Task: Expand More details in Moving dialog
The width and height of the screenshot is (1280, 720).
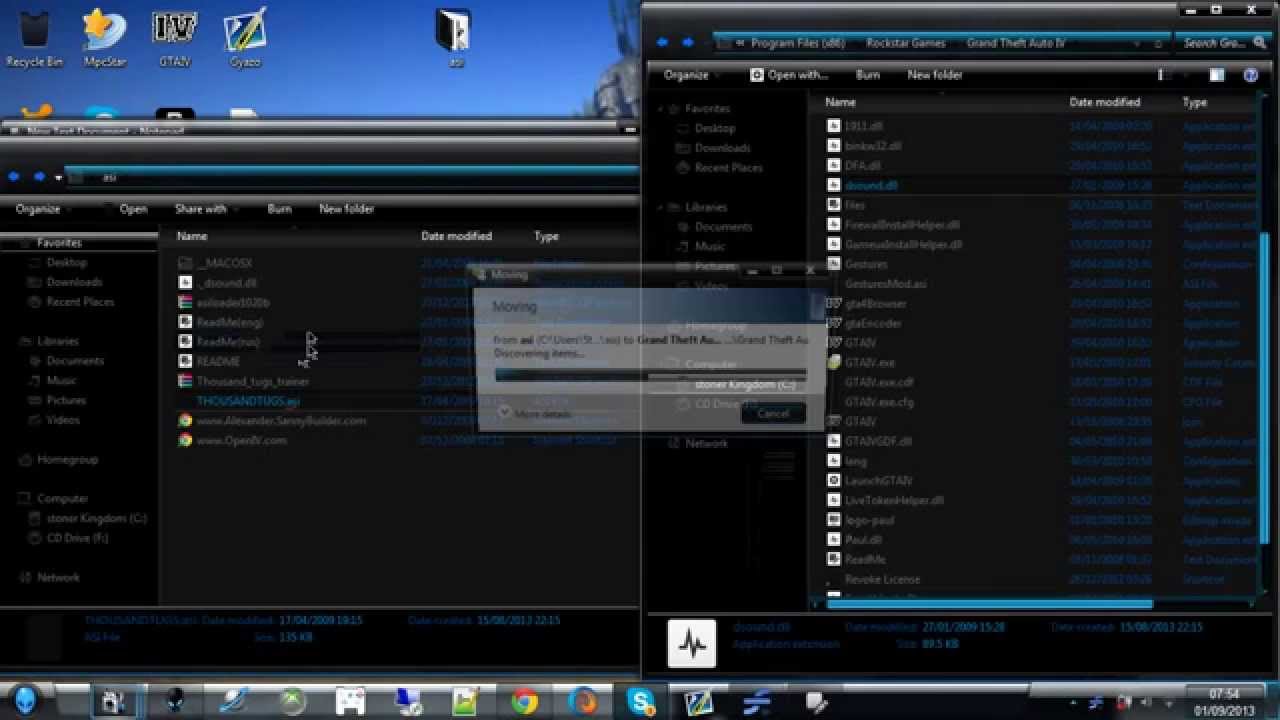Action: click(534, 413)
